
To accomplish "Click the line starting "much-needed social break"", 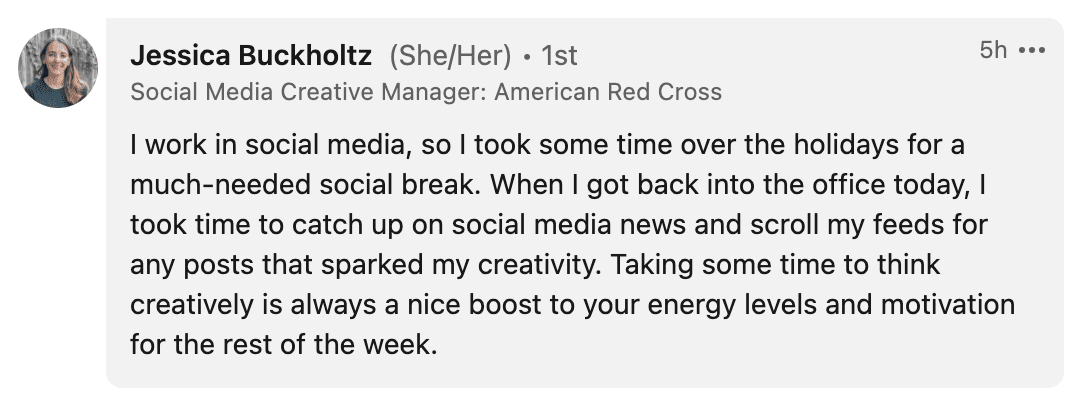I will click(559, 186).
